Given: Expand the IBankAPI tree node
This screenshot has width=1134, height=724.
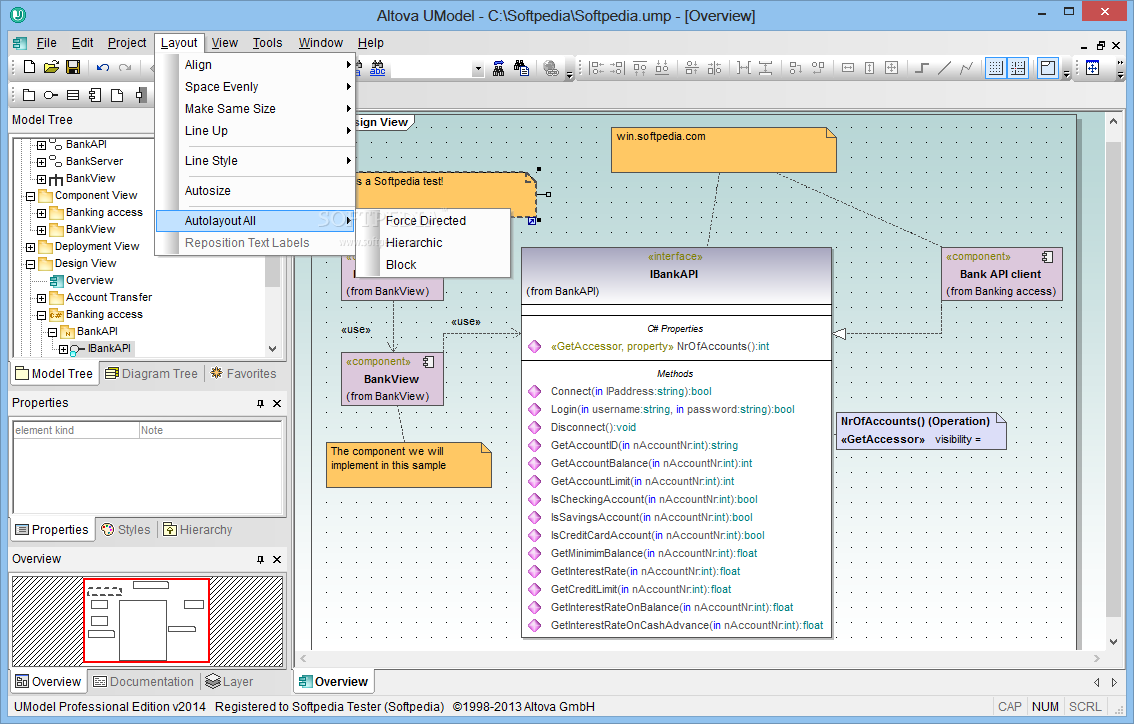Looking at the screenshot, I should click(64, 349).
